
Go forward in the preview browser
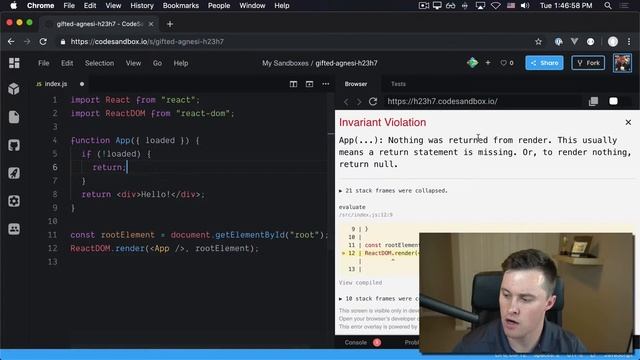pos(359,102)
